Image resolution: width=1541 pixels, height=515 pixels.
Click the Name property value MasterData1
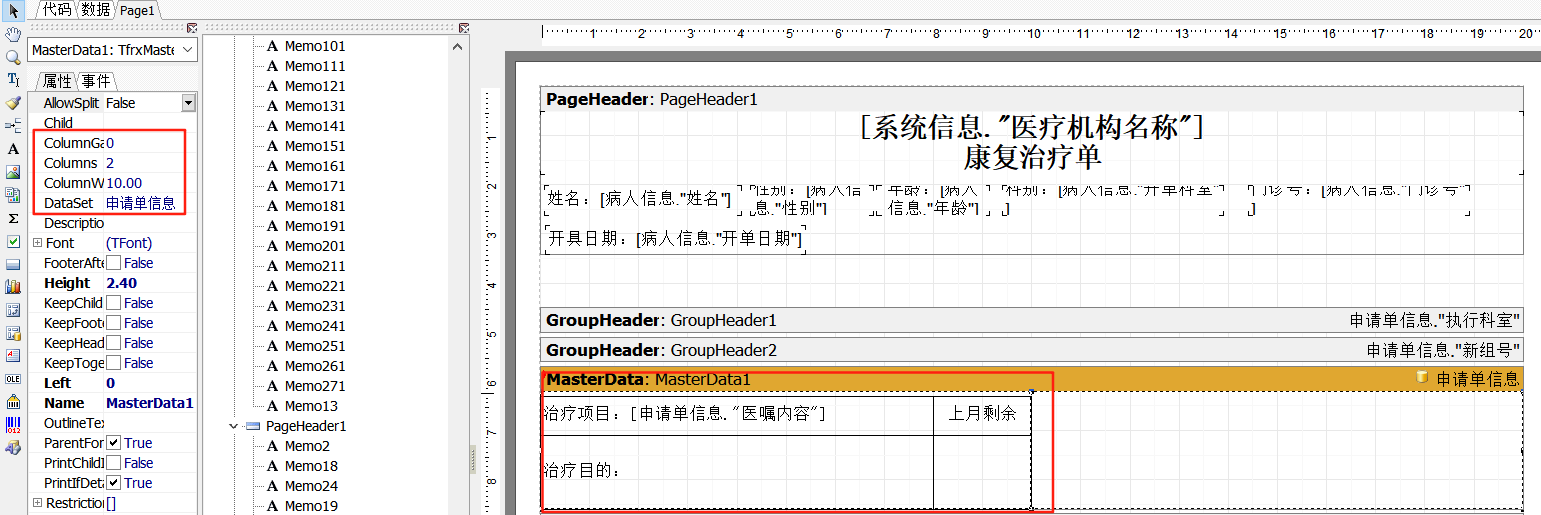click(x=150, y=403)
